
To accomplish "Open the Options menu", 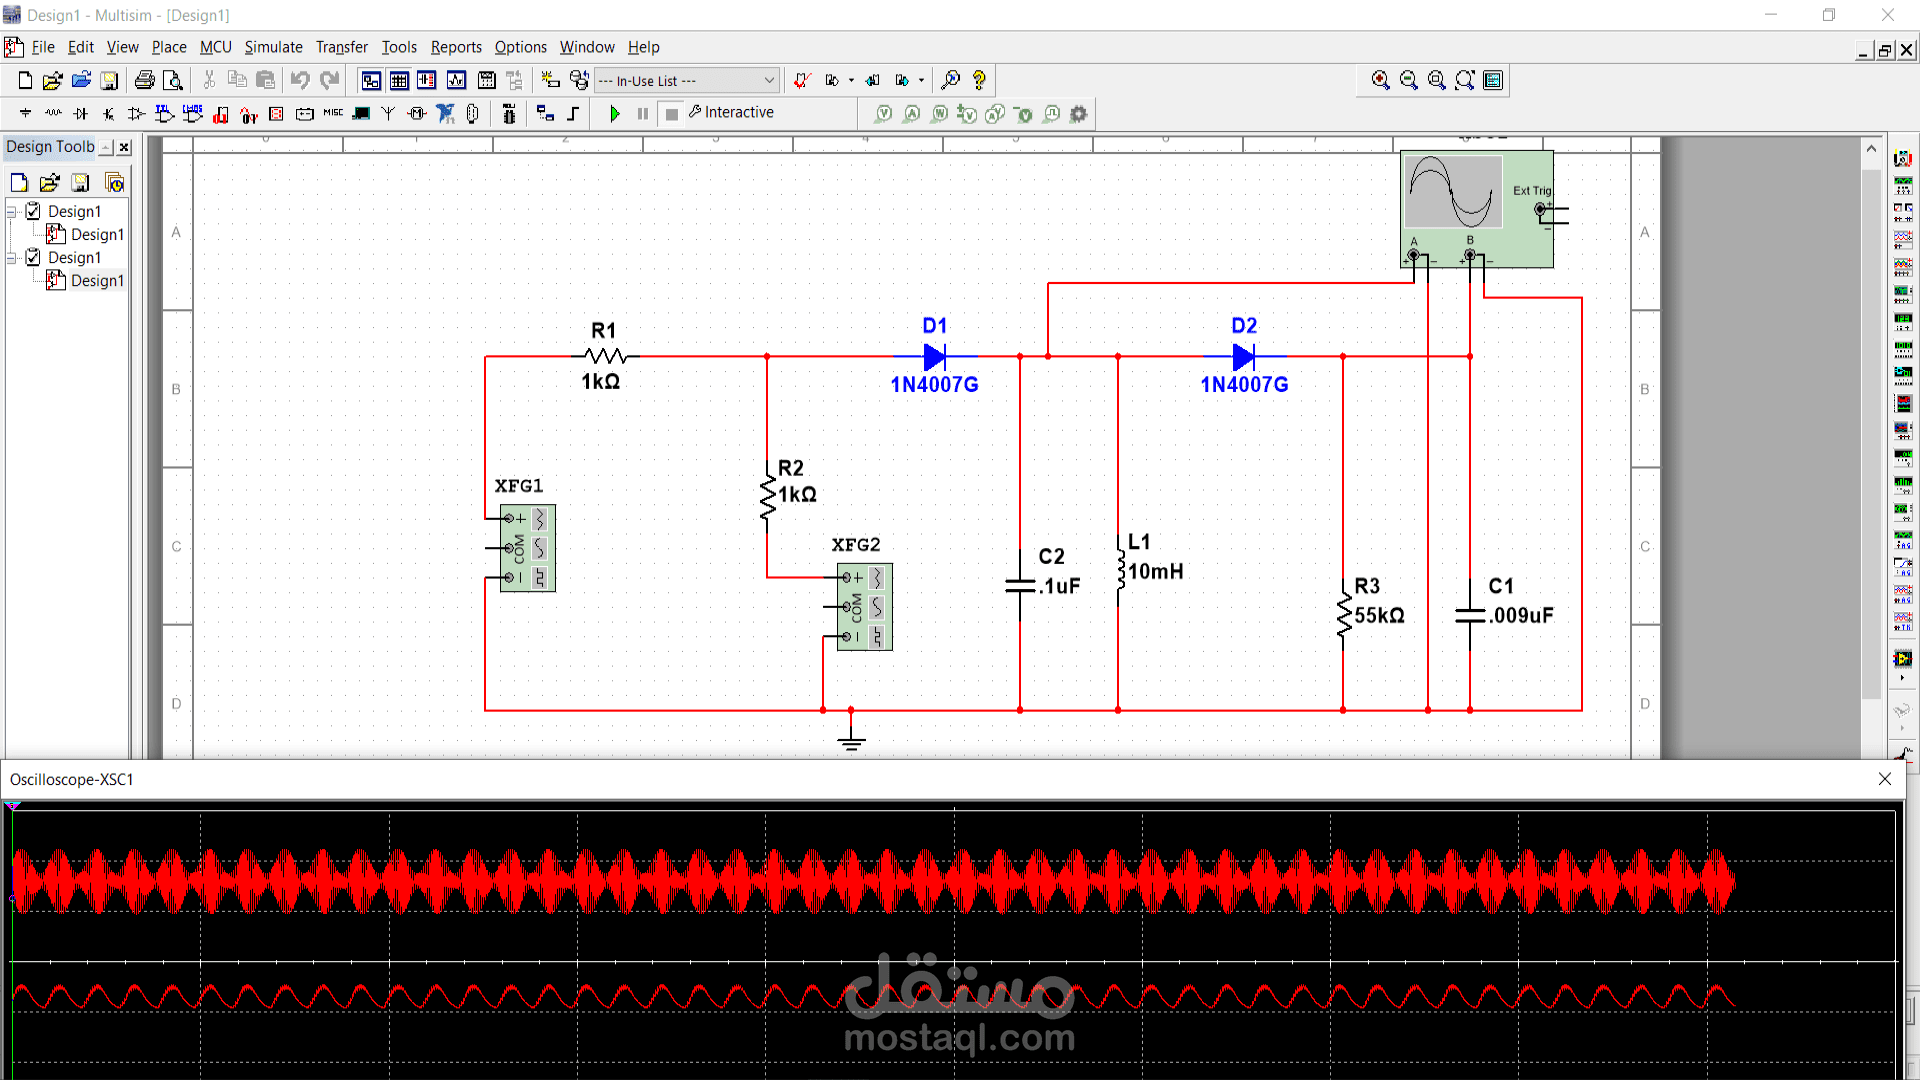I will pyautogui.click(x=520, y=47).
